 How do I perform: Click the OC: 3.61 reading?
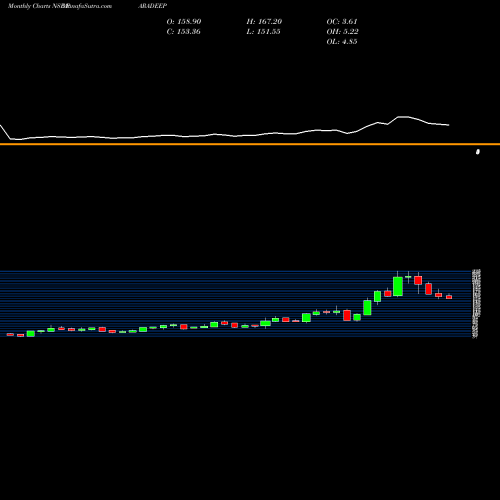coord(342,22)
